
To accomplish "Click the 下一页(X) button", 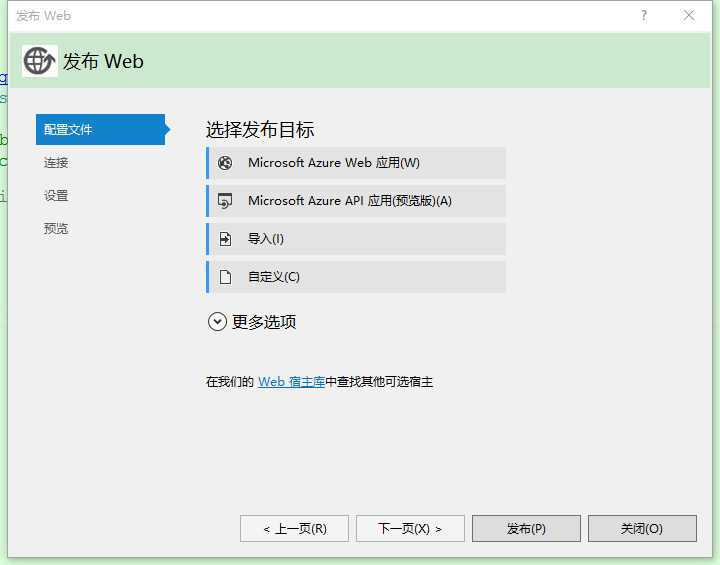I will pos(410,529).
